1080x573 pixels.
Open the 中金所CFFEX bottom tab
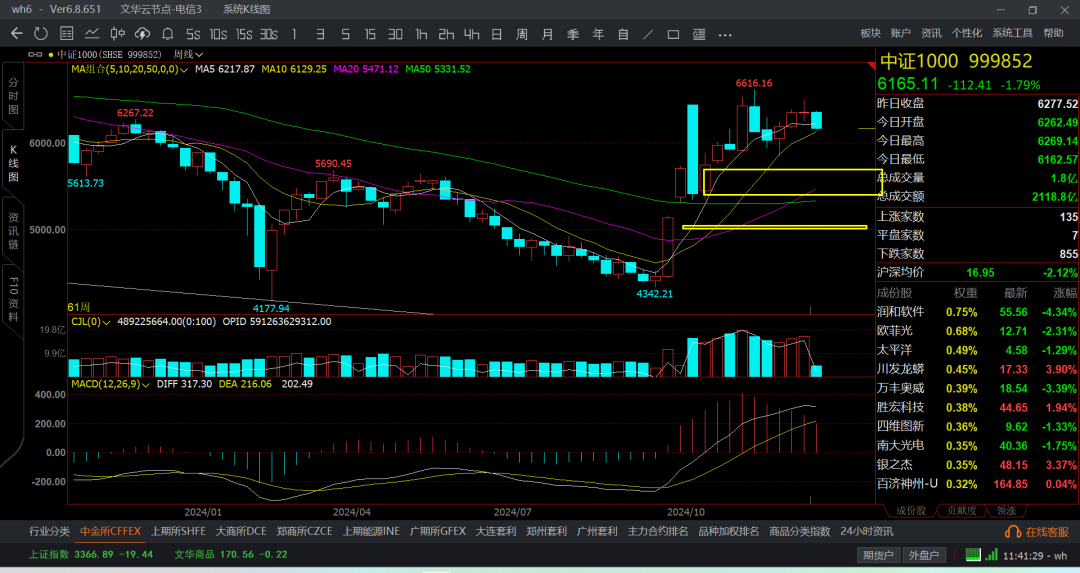110,531
